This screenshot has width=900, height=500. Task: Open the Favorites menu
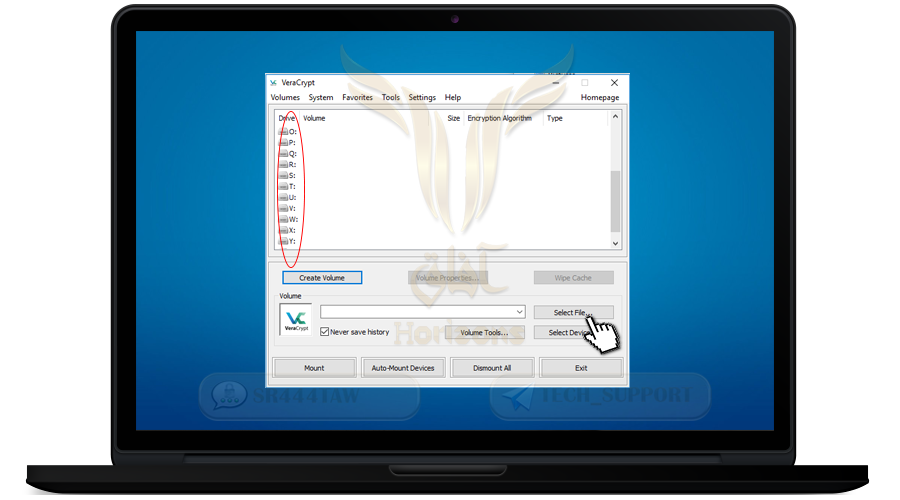click(357, 98)
